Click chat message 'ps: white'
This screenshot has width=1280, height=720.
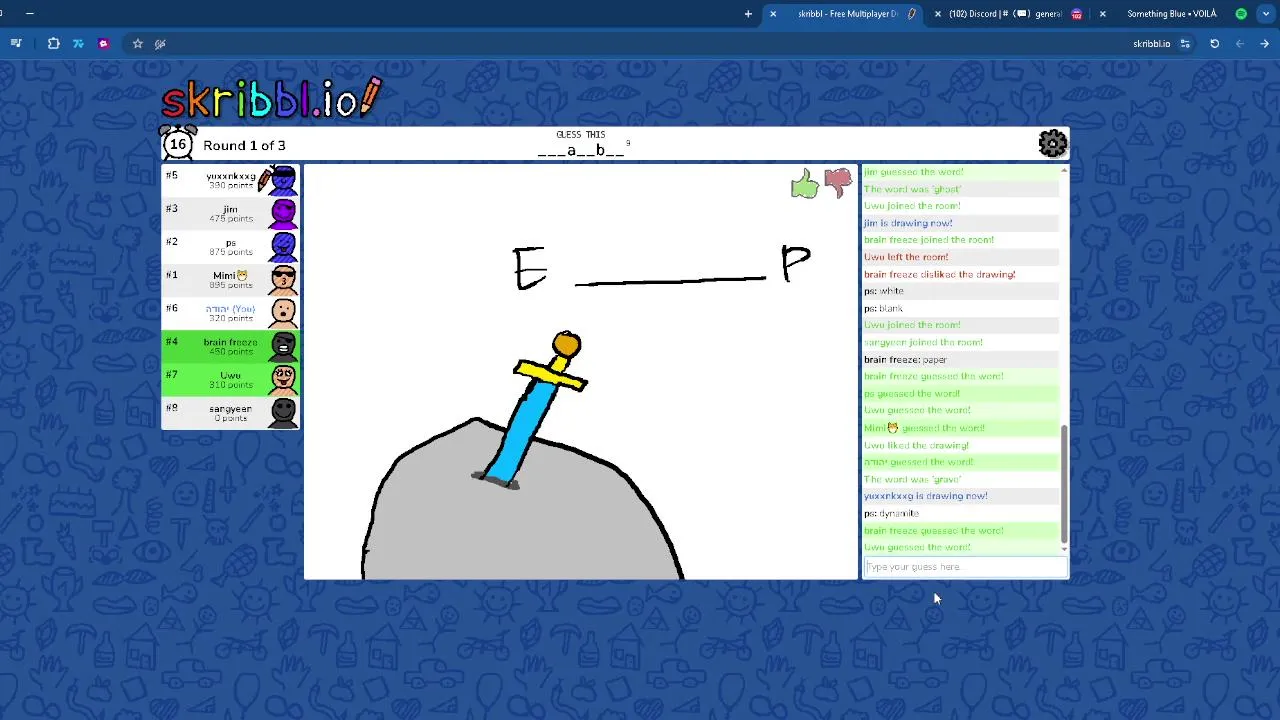[x=884, y=291]
